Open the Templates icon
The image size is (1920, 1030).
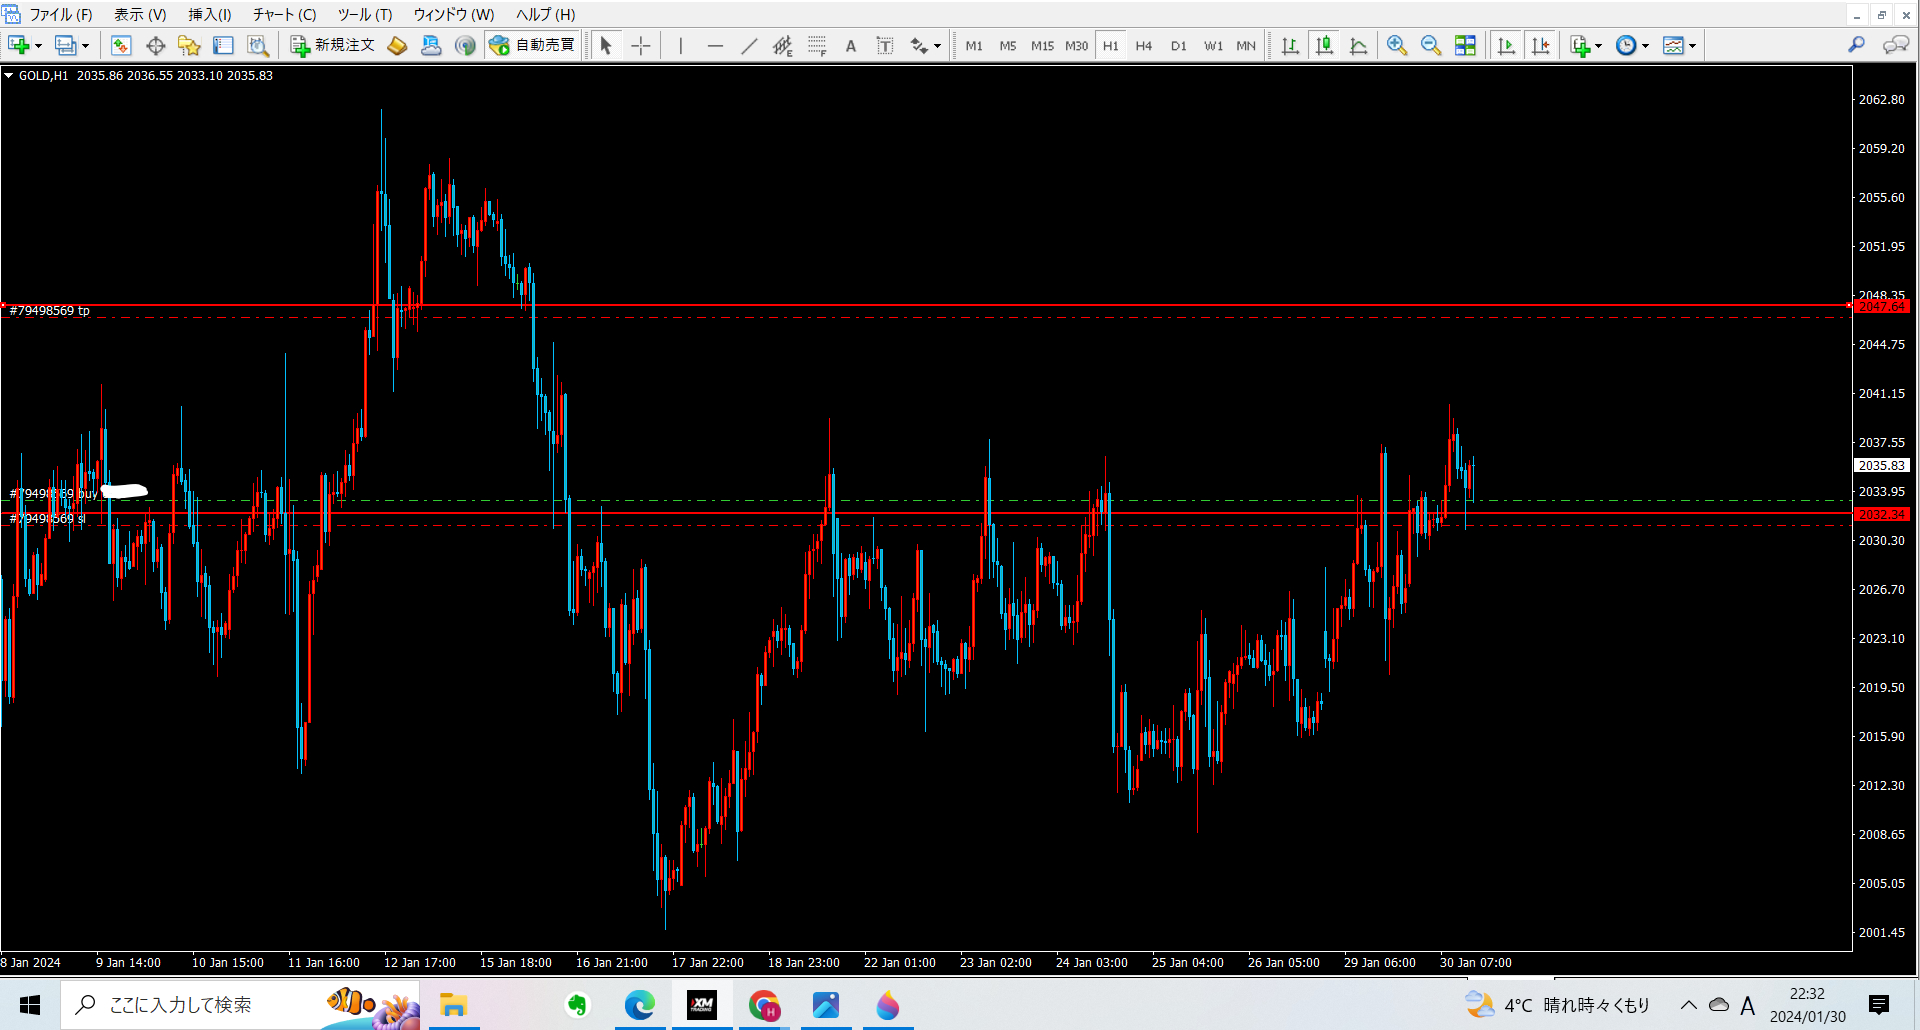[1673, 45]
